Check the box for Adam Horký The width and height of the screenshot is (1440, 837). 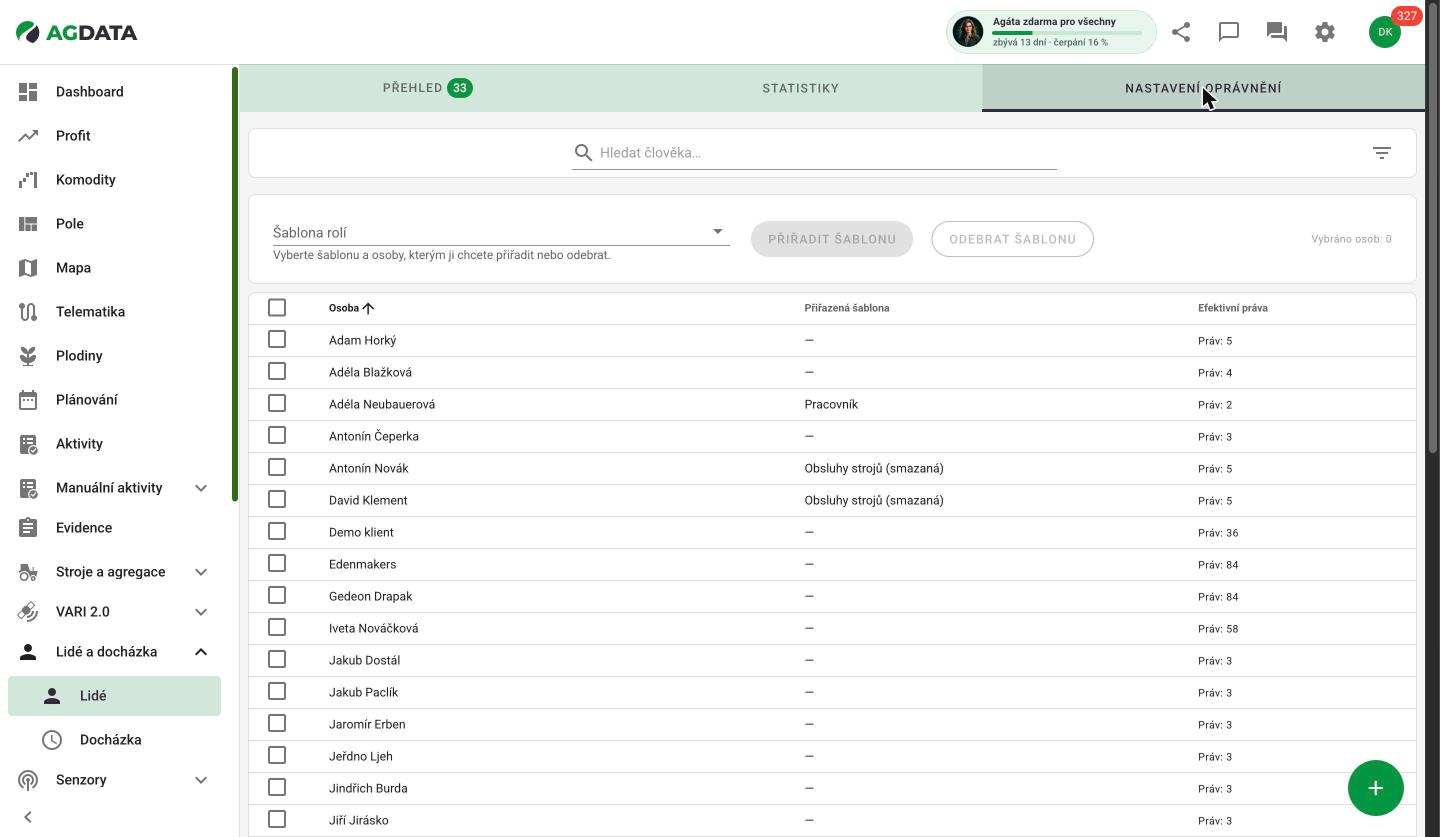click(x=277, y=339)
